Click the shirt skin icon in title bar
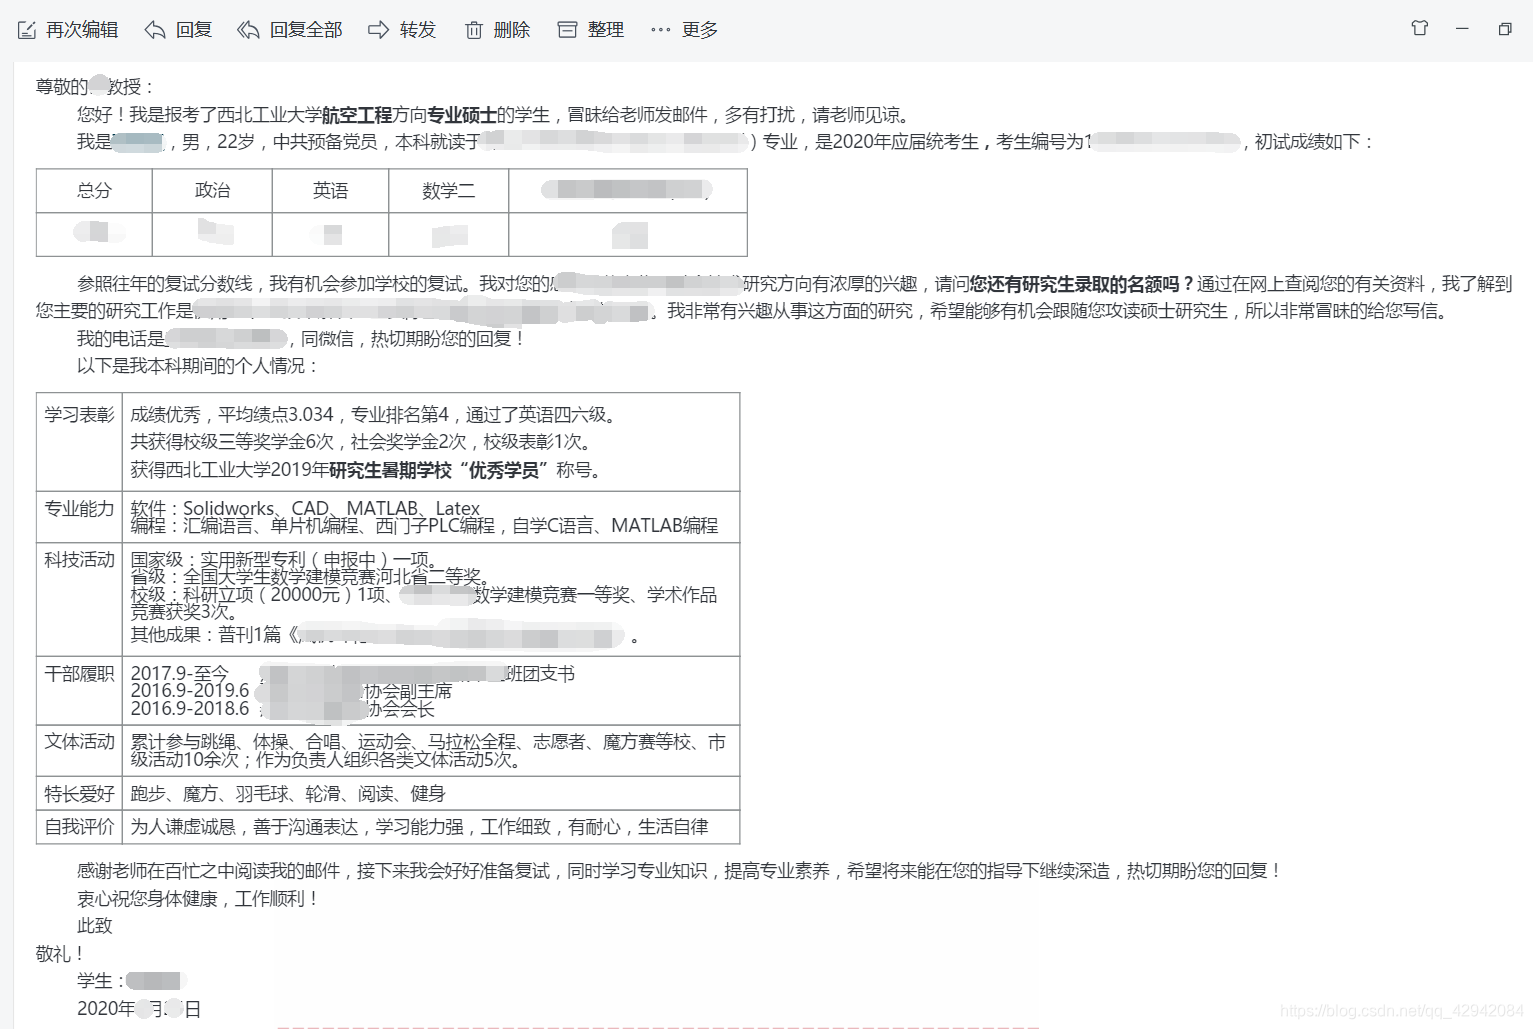 [1420, 28]
